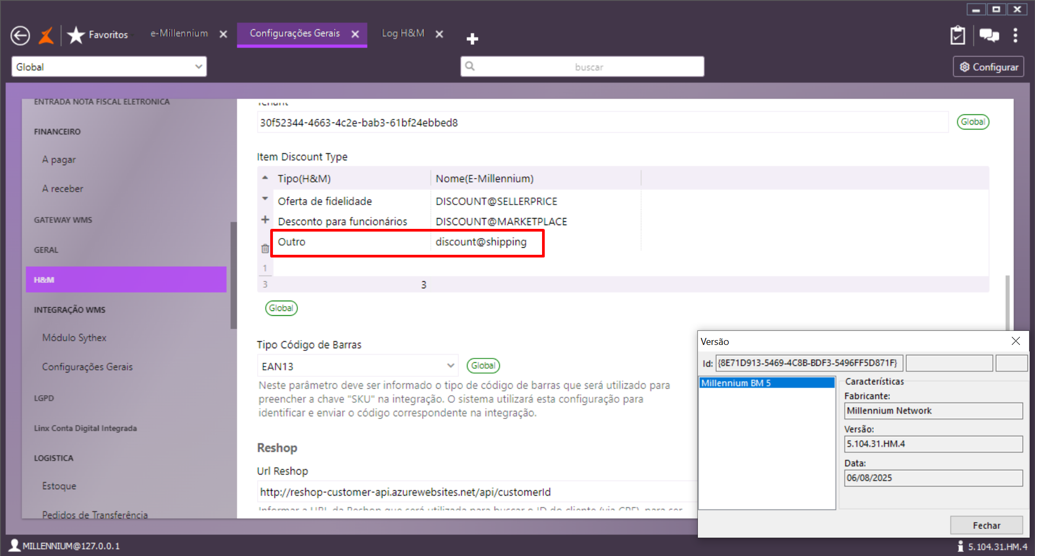Click the Global badge next to EAN13
Screen dimensions: 1038x559
pos(483,366)
